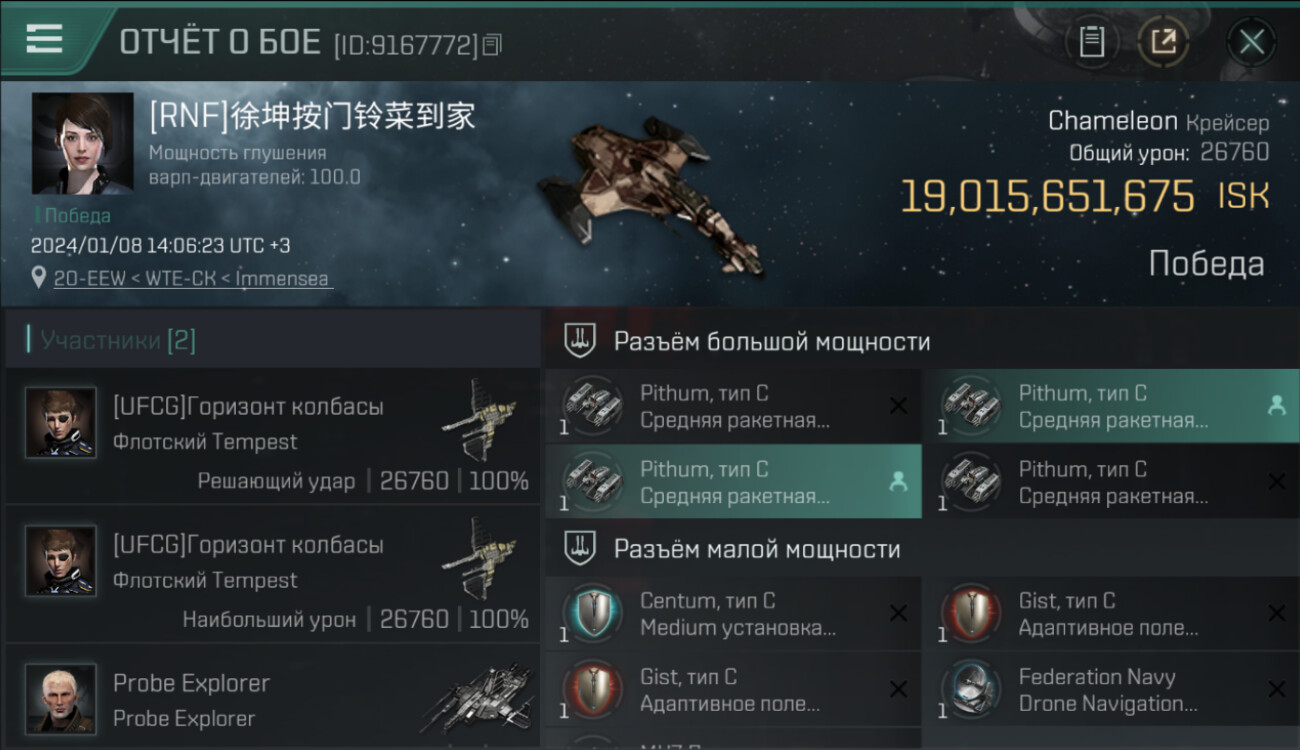Open pilot portrait of RNF player

click(82, 143)
